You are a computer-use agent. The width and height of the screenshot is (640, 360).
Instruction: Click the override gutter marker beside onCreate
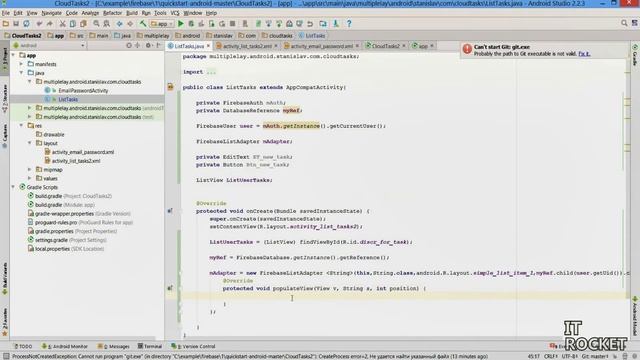tap(170, 211)
